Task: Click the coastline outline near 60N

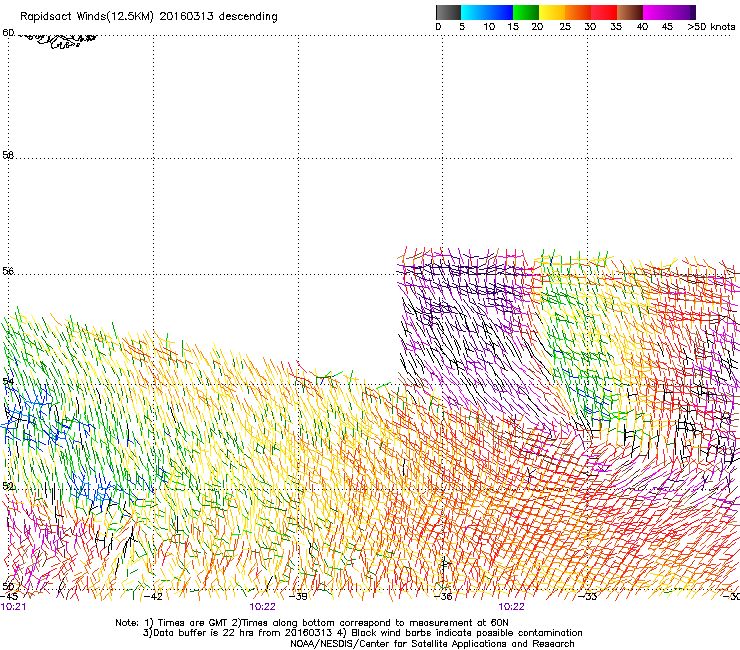Action: pos(58,41)
